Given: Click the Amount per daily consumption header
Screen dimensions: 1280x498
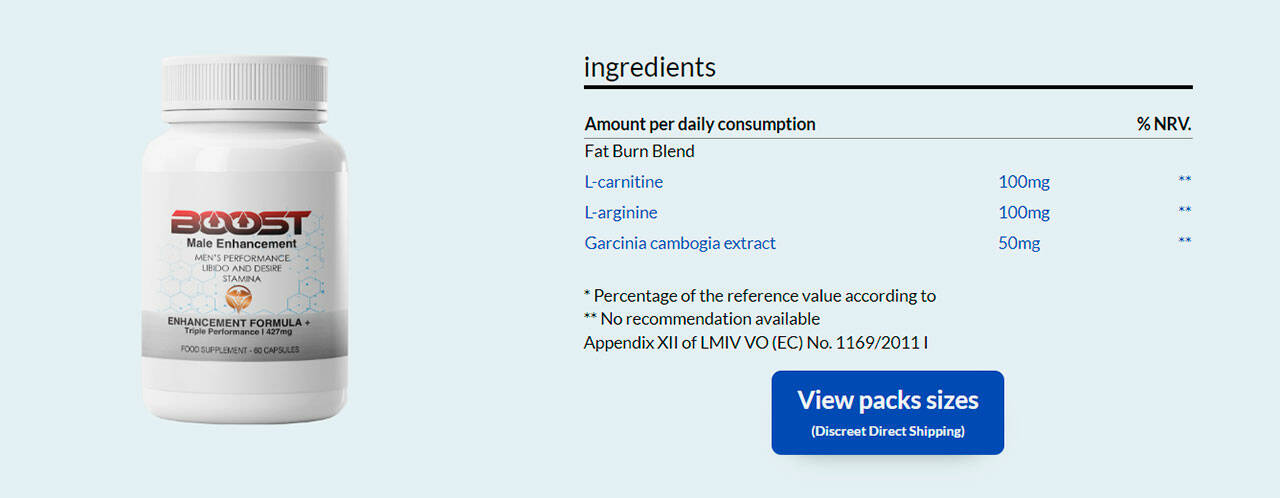Looking at the screenshot, I should coord(700,124).
